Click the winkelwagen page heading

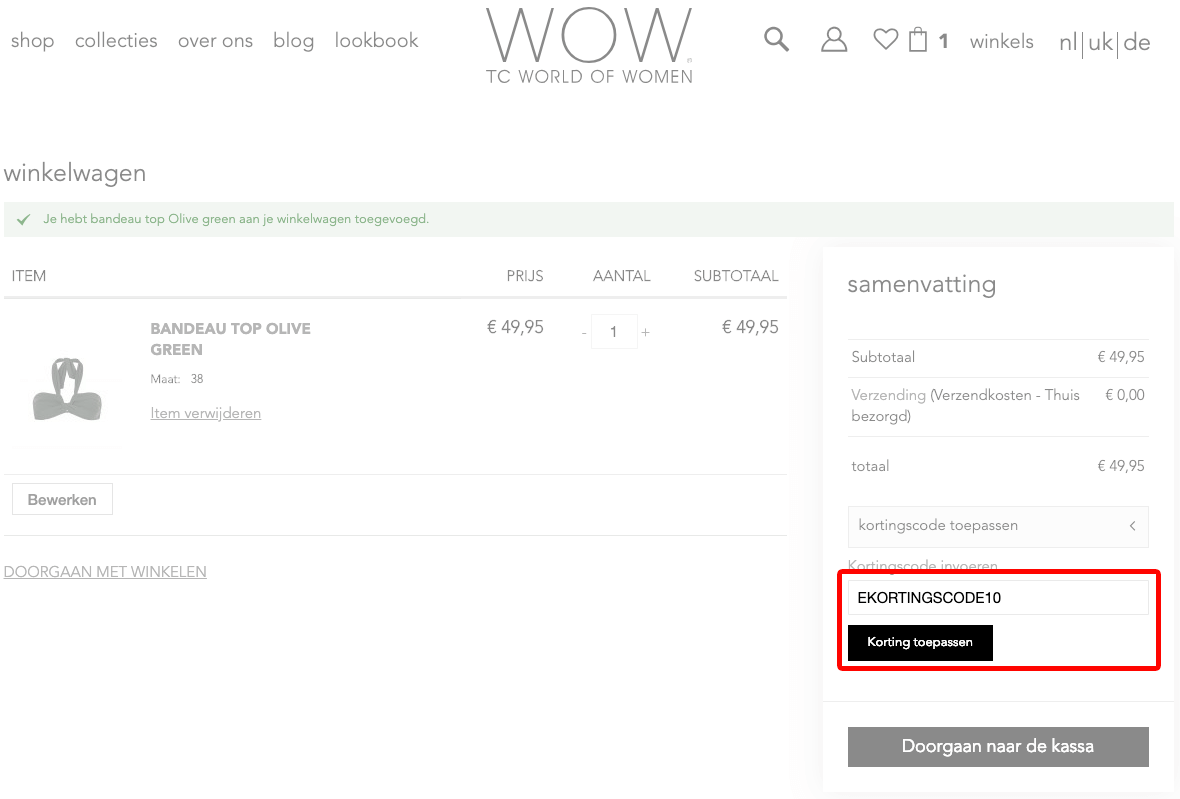(x=75, y=173)
